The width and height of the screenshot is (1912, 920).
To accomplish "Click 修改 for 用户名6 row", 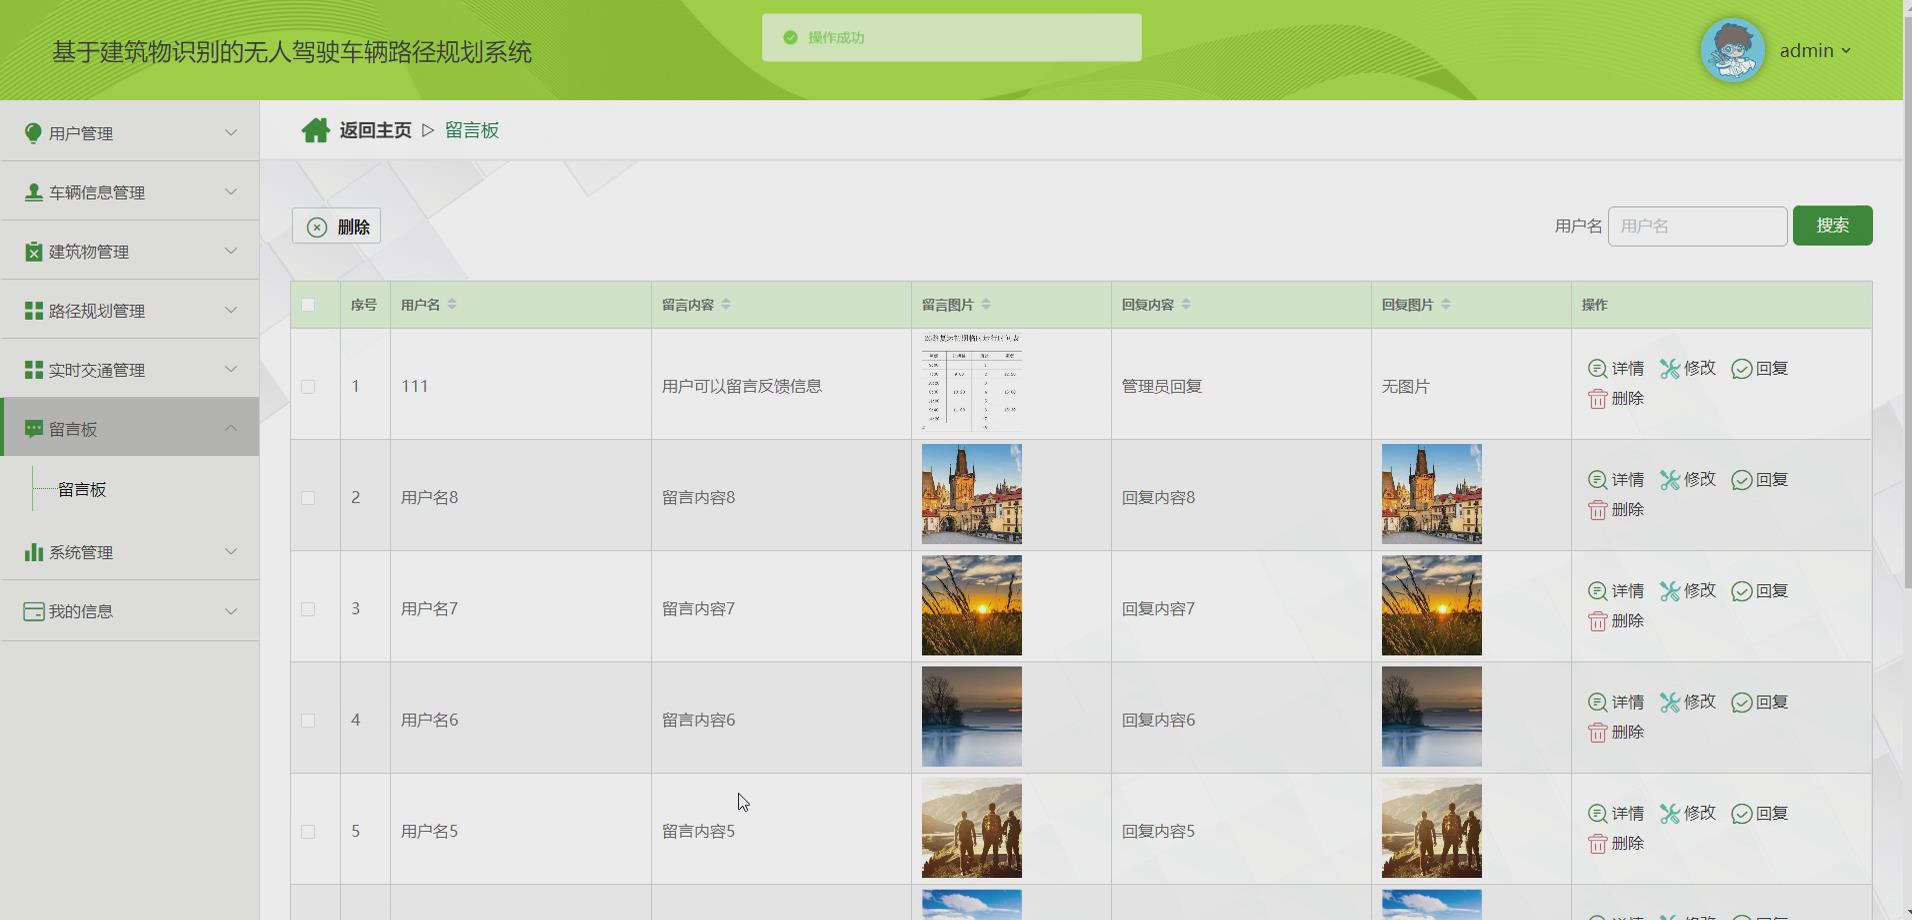I will [x=1688, y=702].
